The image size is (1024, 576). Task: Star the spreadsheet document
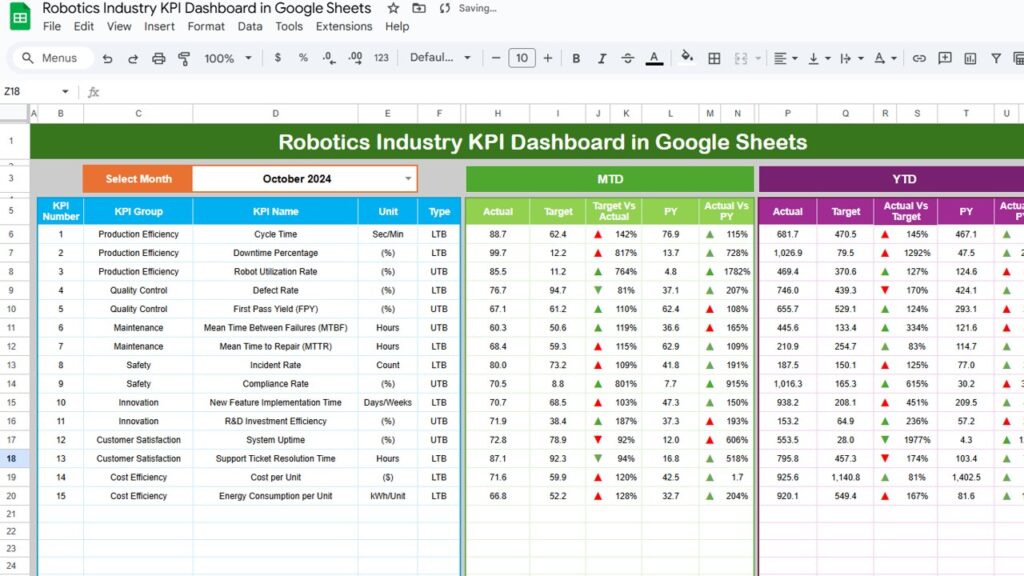(x=393, y=8)
